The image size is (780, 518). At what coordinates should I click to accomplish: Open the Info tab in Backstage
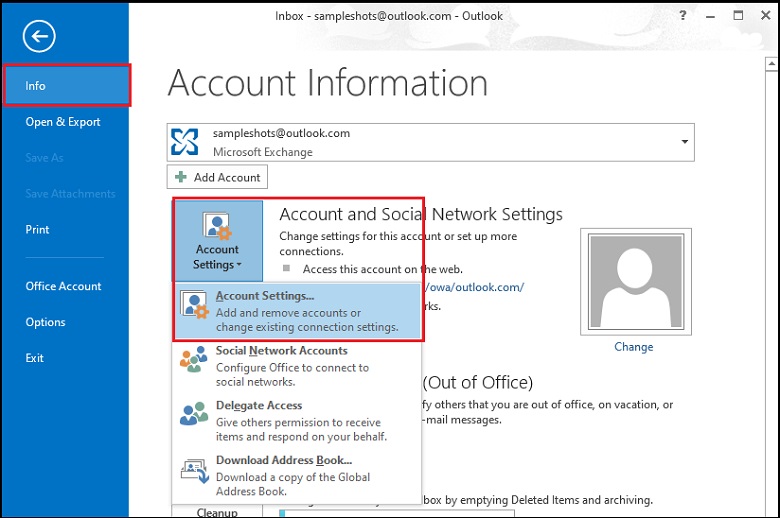click(x=67, y=86)
